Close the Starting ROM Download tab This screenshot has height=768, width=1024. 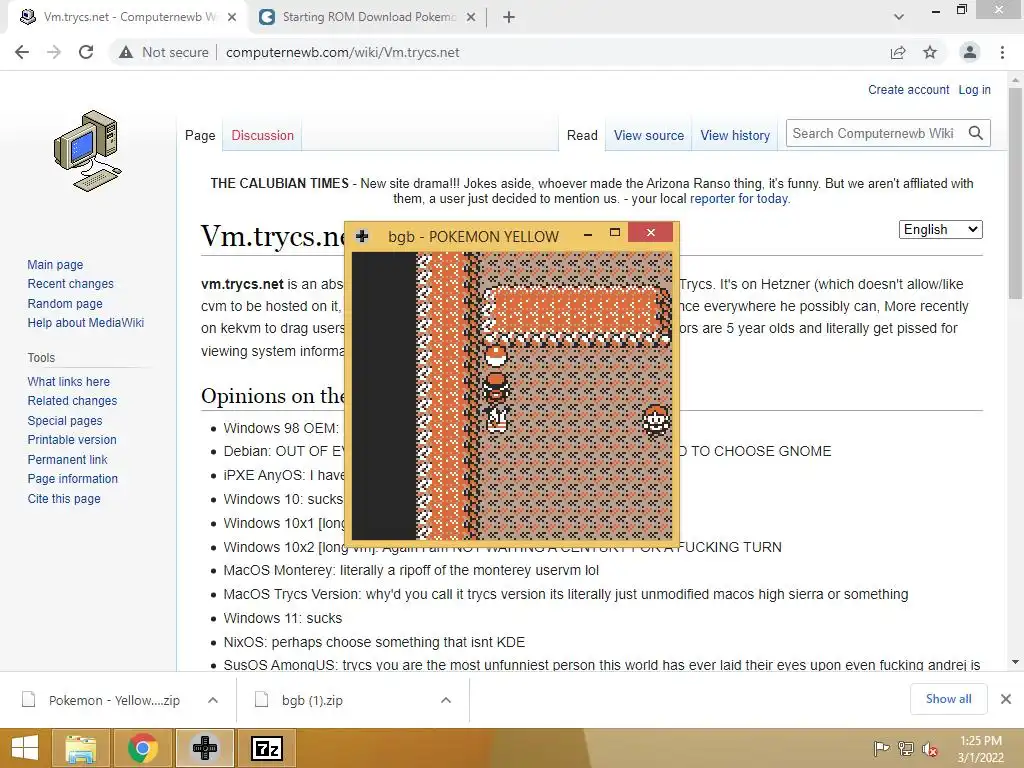[471, 18]
